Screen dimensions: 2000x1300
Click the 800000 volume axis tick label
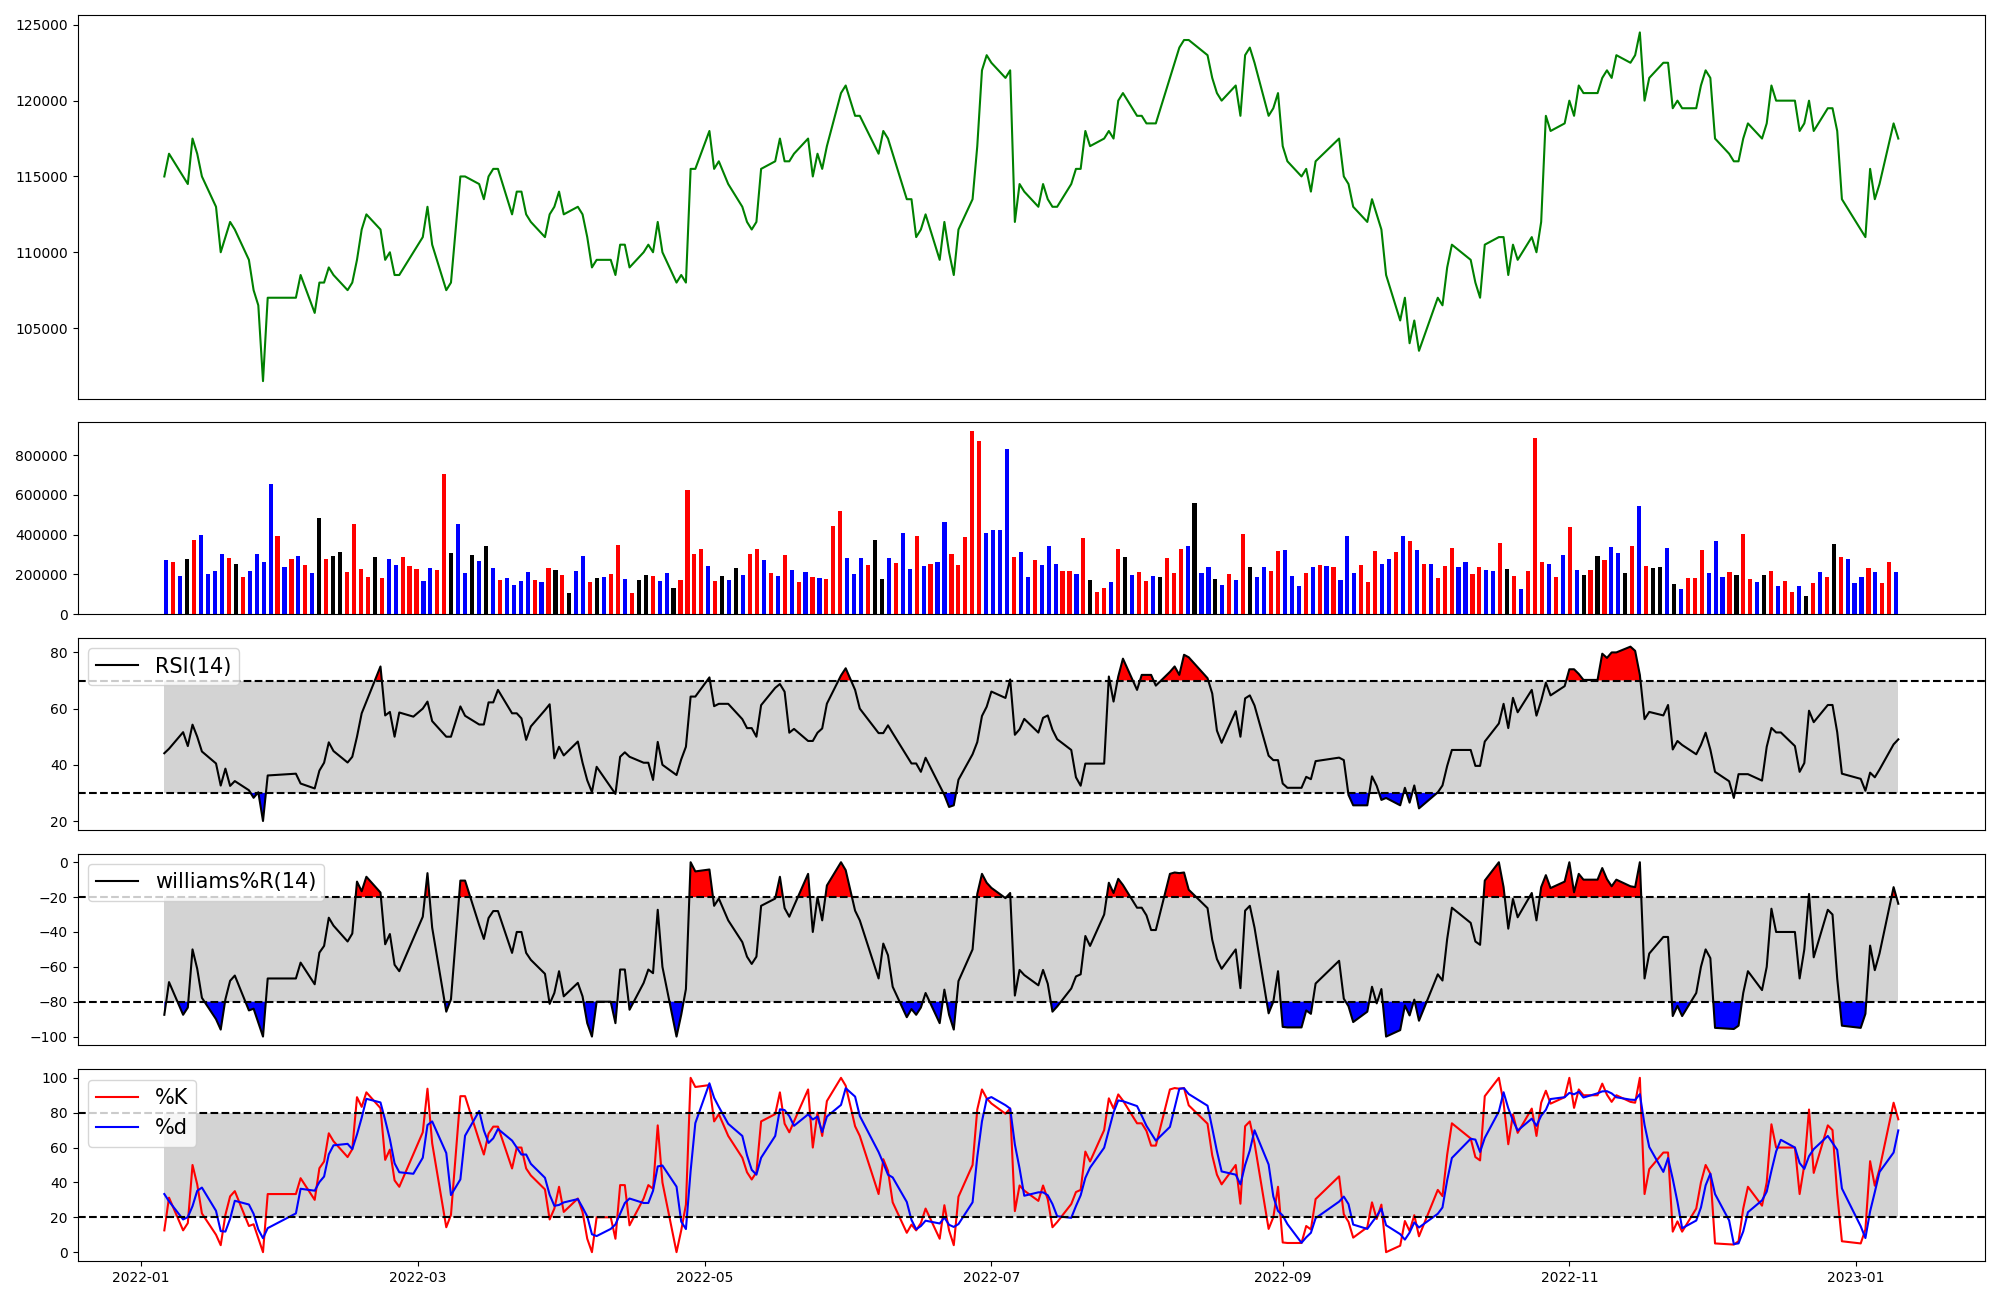[43, 456]
